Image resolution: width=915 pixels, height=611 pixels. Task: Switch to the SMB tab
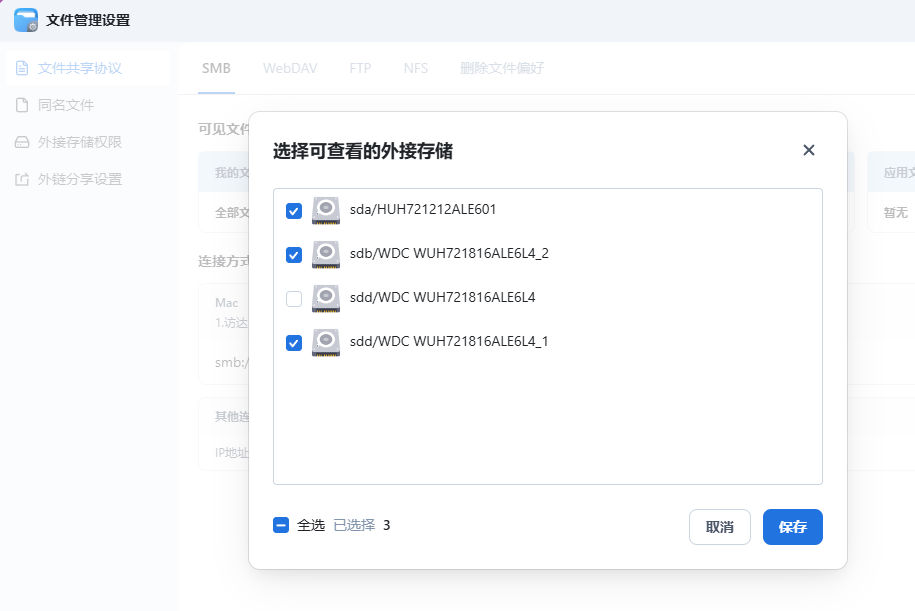(216, 68)
